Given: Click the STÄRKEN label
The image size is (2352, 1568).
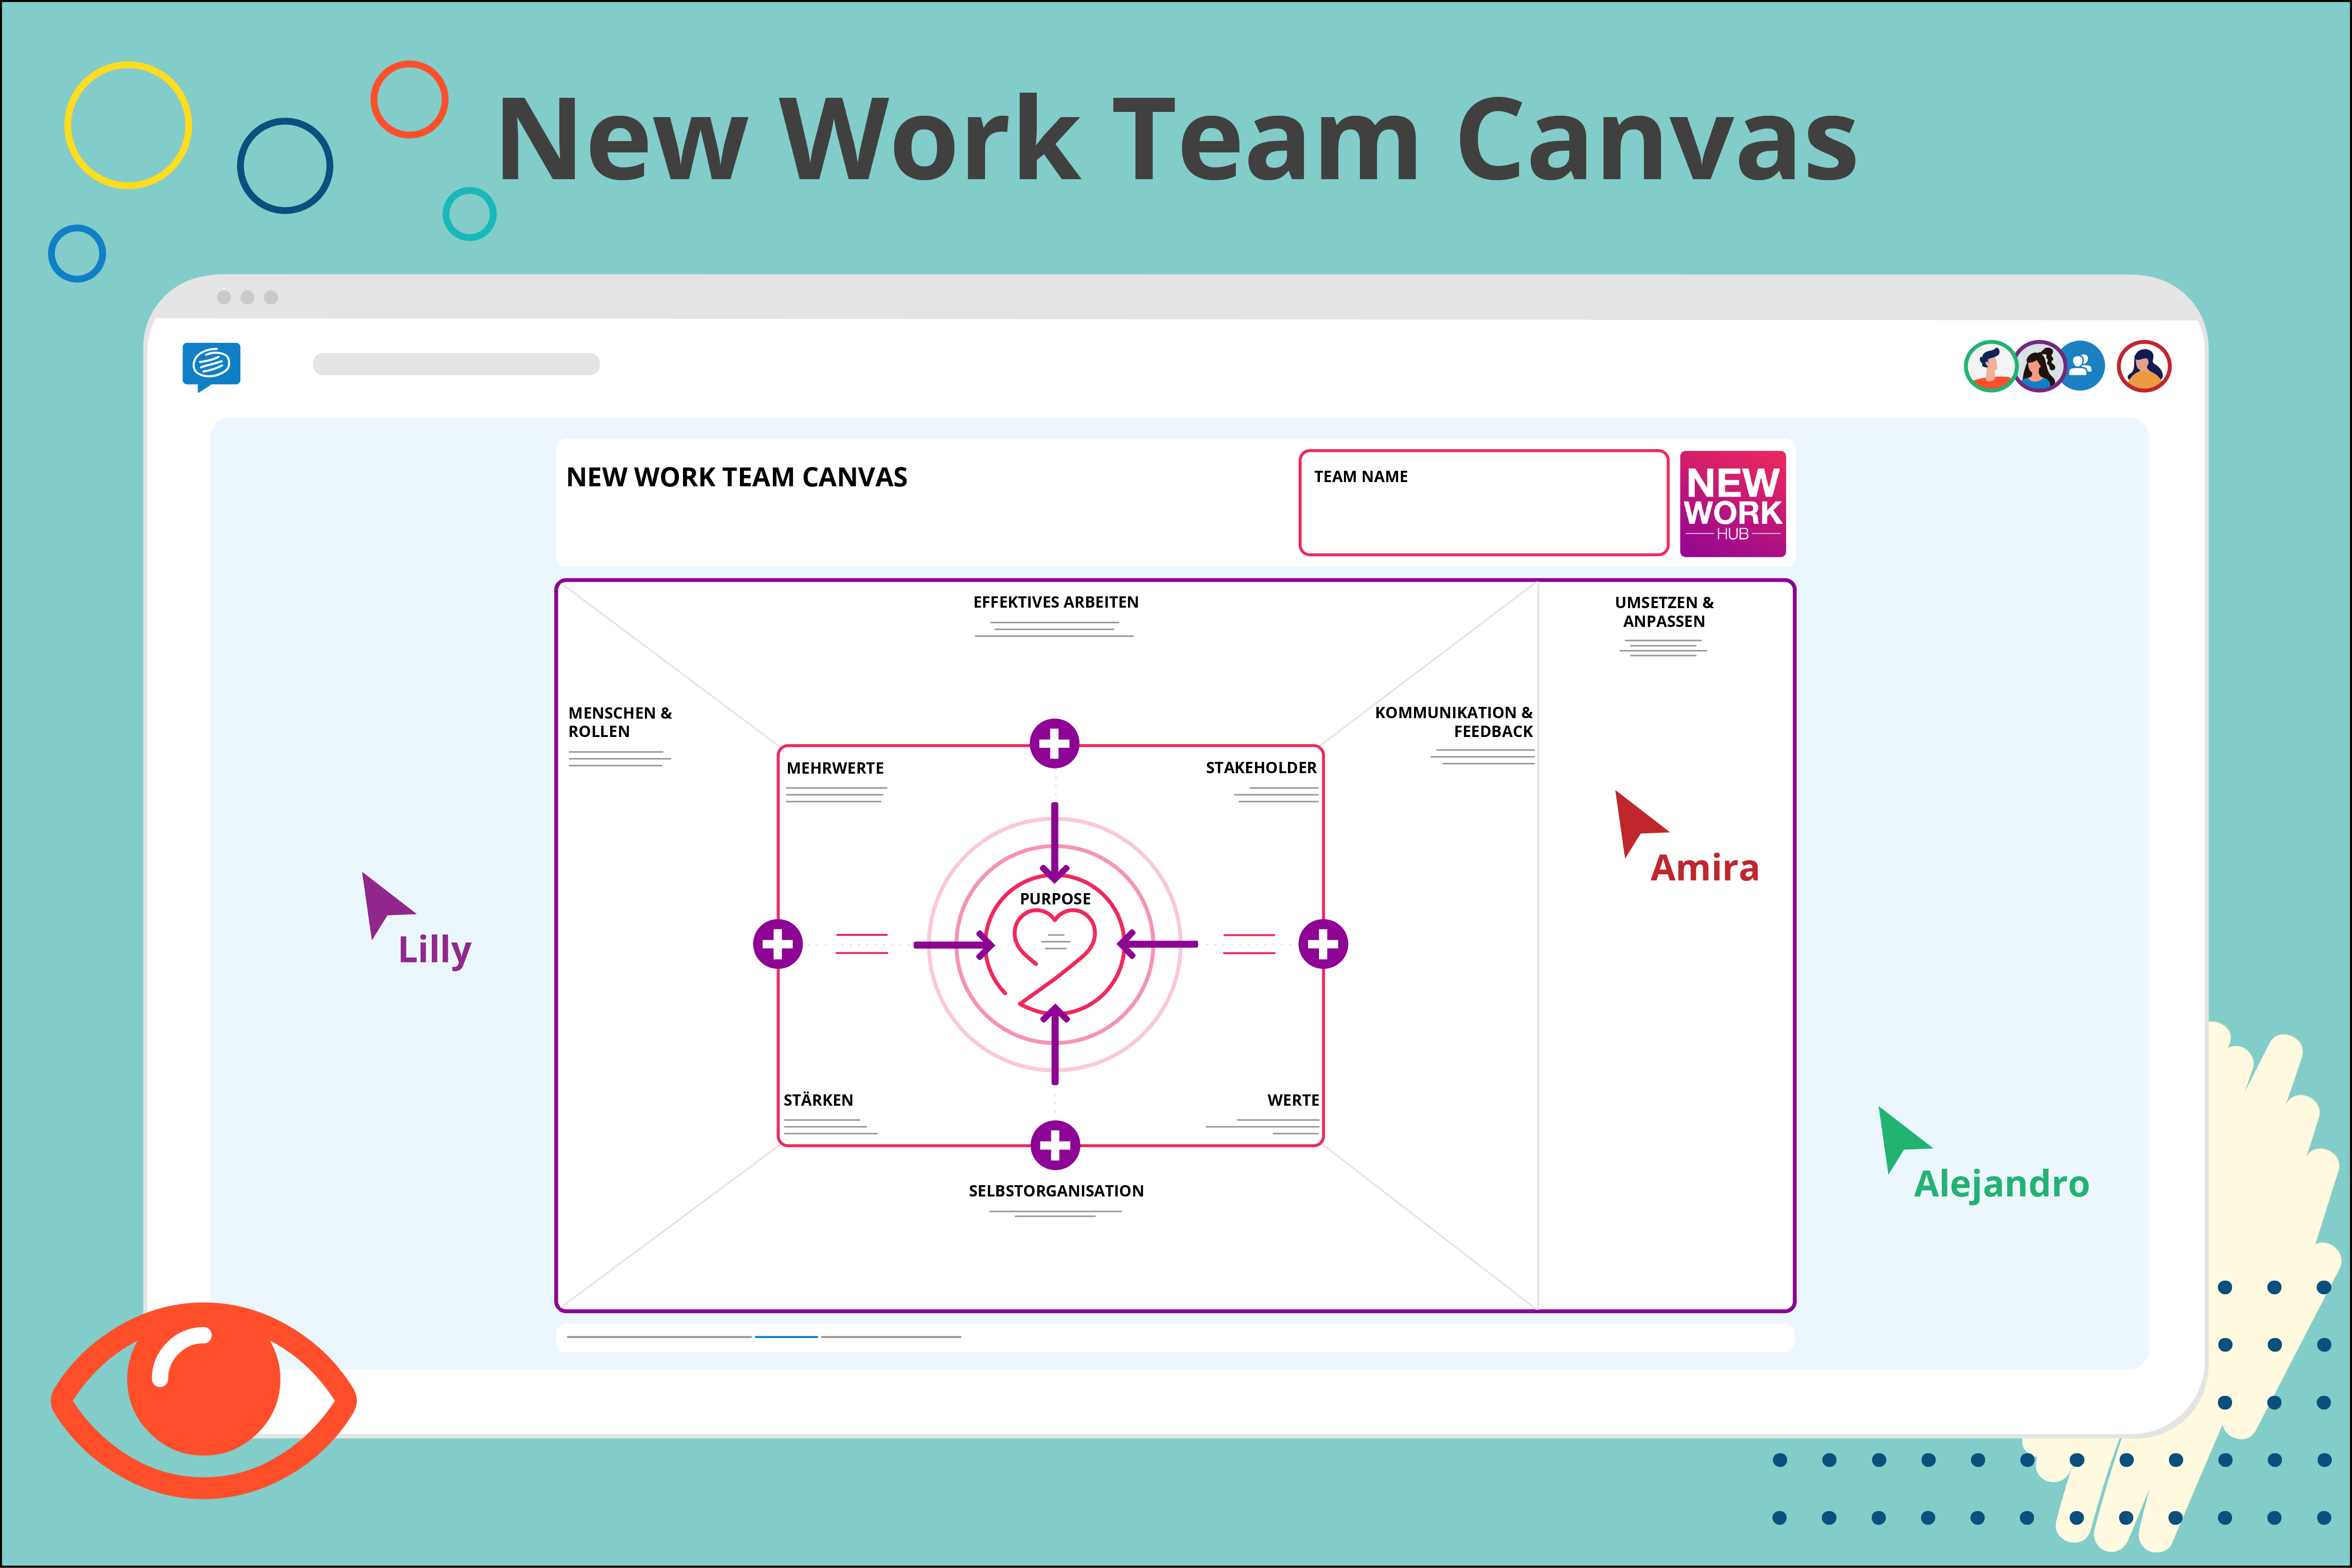Looking at the screenshot, I should click(x=819, y=1099).
